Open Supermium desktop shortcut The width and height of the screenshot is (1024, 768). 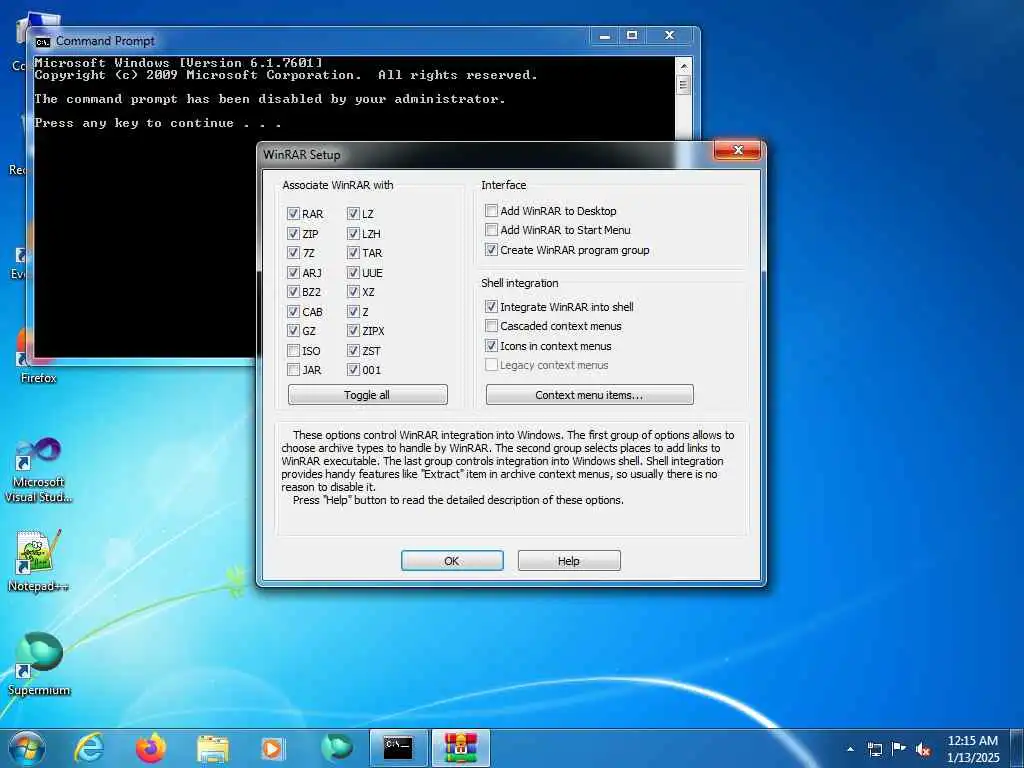coord(38,664)
